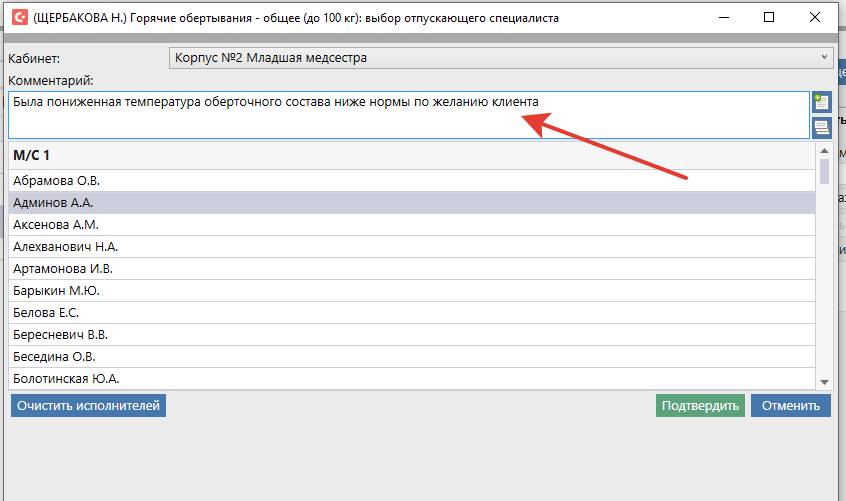Viewport: 846px width, 501px height.
Task: Click the red app logo in title bar
Action: coord(18,18)
